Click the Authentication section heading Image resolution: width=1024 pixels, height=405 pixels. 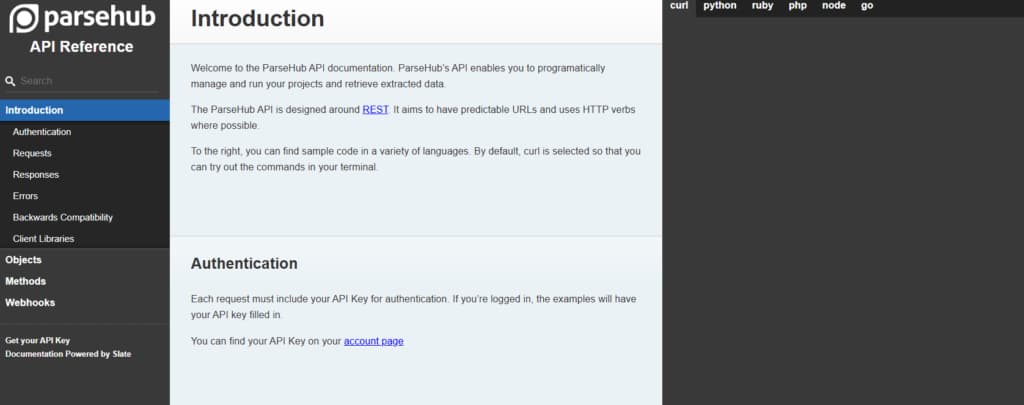pyautogui.click(x=244, y=264)
